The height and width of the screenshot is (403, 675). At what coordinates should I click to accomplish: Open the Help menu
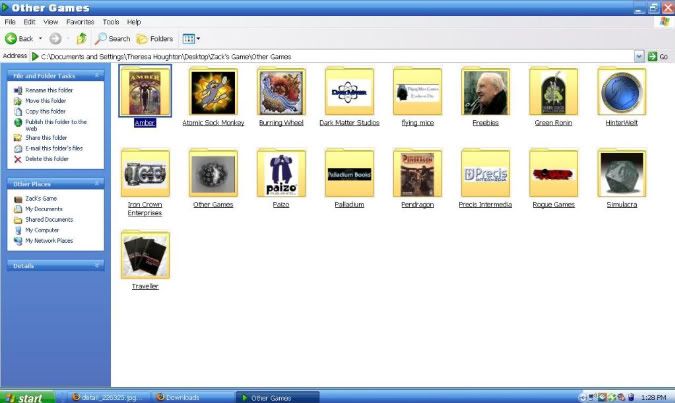[x=134, y=22]
